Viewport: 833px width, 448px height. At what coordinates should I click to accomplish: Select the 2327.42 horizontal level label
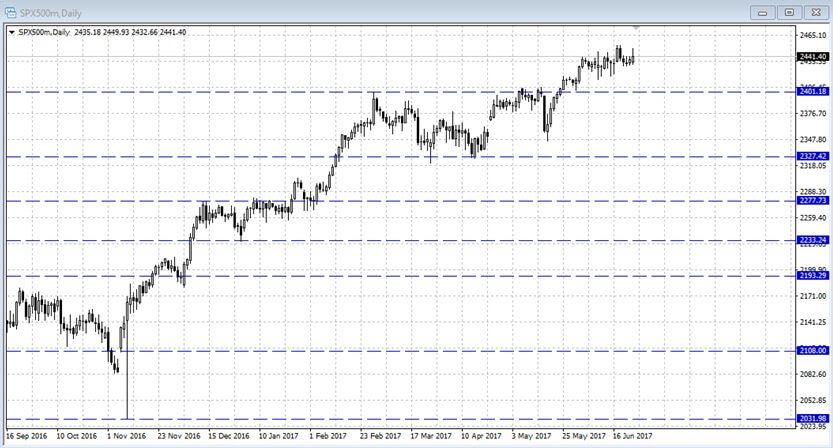tap(812, 156)
